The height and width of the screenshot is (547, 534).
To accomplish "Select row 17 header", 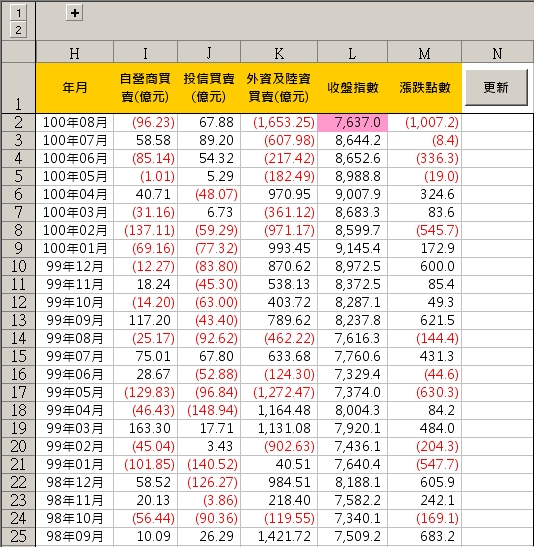I will point(18,392).
